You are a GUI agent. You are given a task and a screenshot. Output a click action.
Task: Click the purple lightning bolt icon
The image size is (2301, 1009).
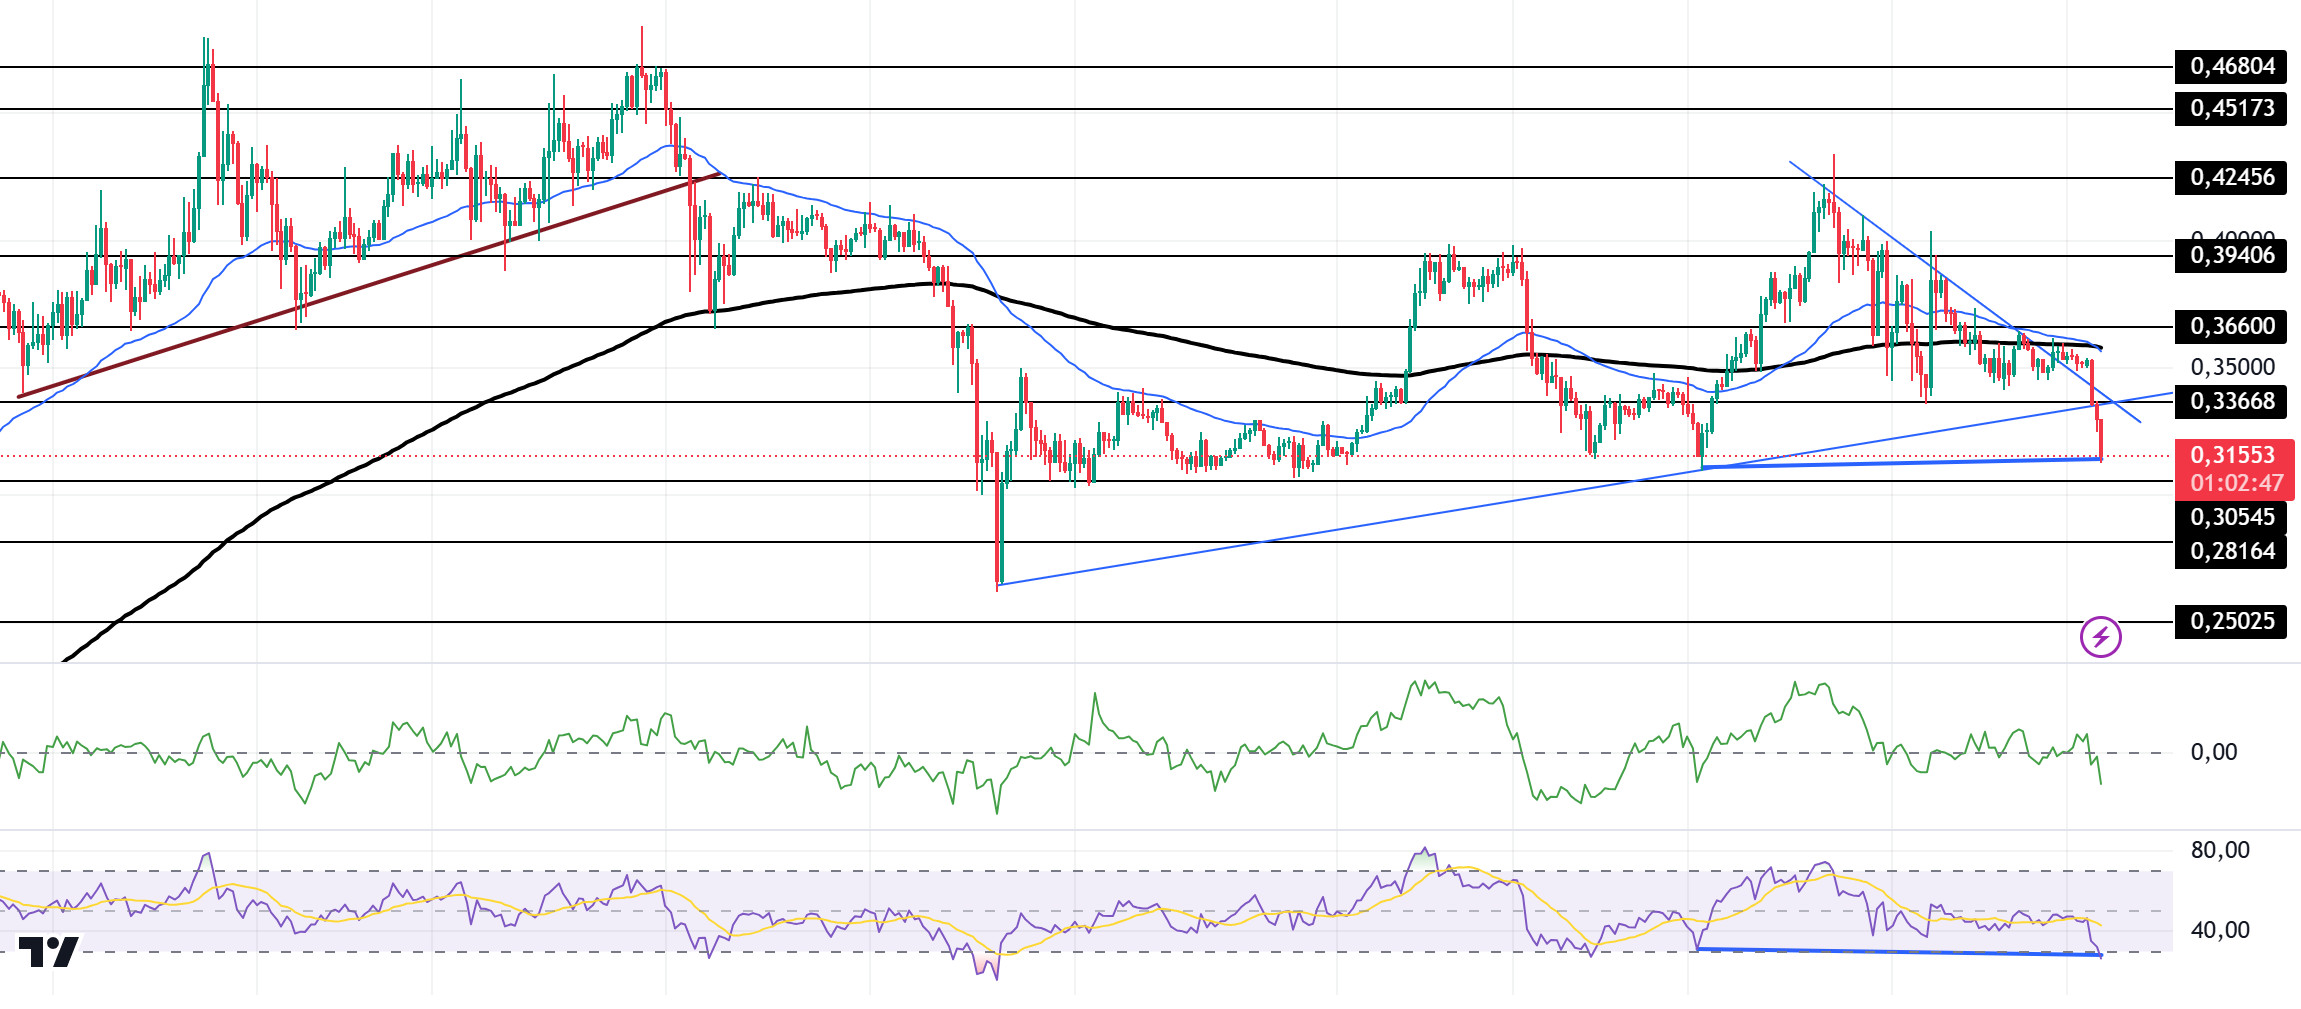[x=2101, y=637]
